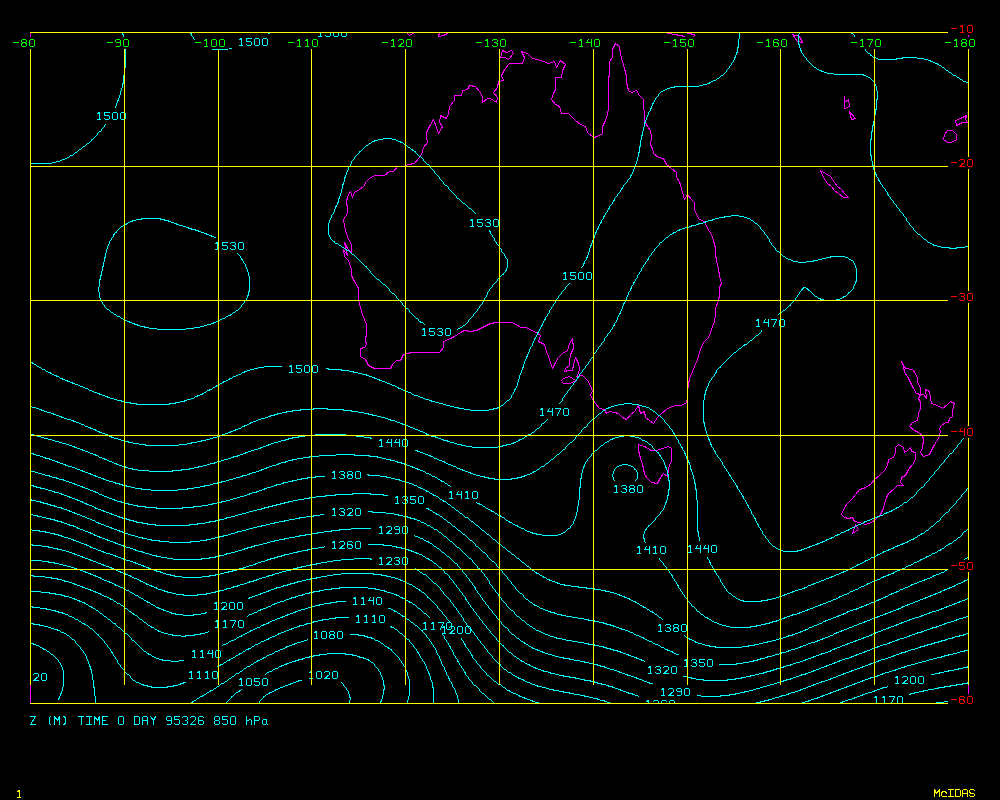Click the -20 latitude label in red

pos(961,163)
